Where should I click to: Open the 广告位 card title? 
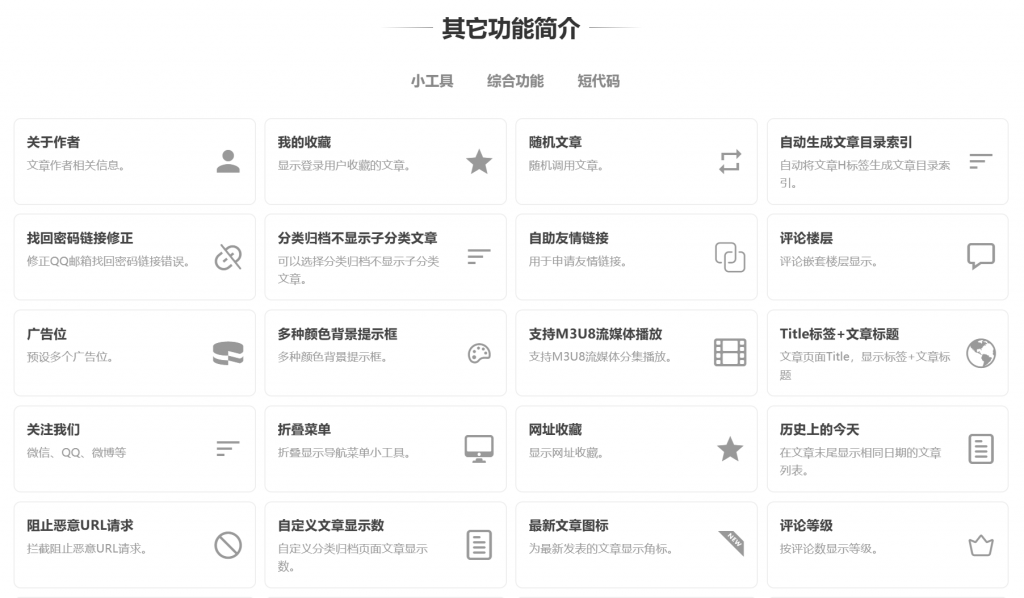pyautogui.click(x=47, y=334)
